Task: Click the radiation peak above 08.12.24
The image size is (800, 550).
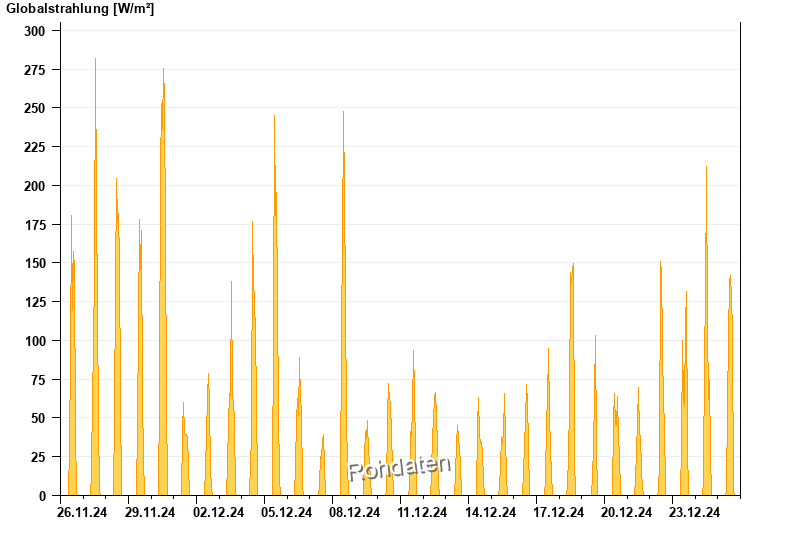Action: (344, 303)
